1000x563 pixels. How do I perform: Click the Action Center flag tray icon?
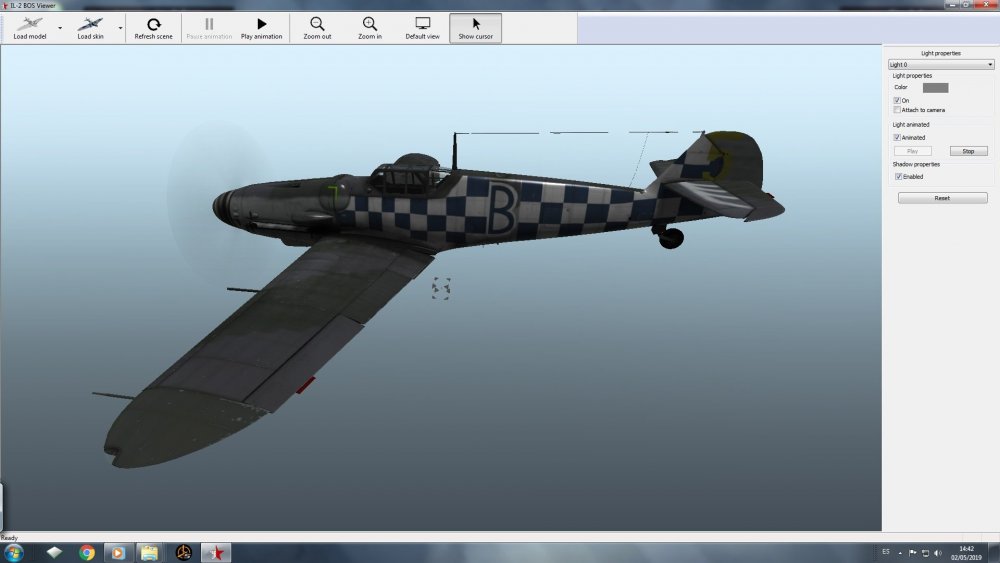913,553
